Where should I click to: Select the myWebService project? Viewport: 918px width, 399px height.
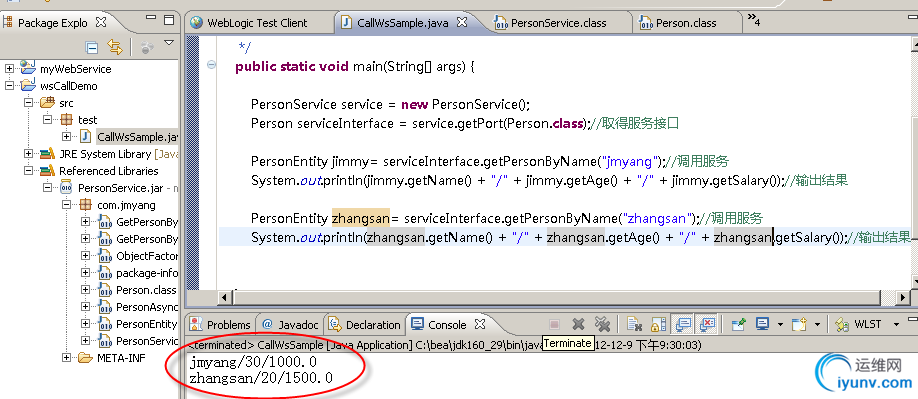(75, 68)
